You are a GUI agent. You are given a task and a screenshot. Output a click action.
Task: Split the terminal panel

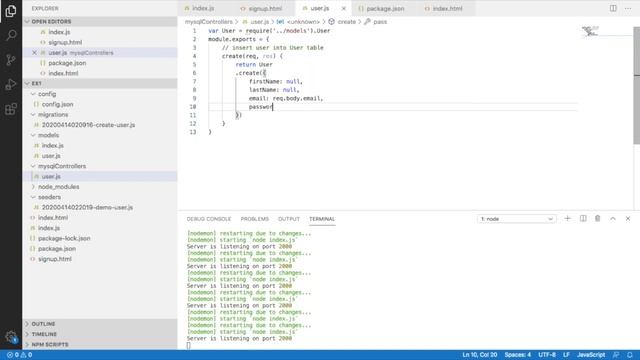(583, 218)
